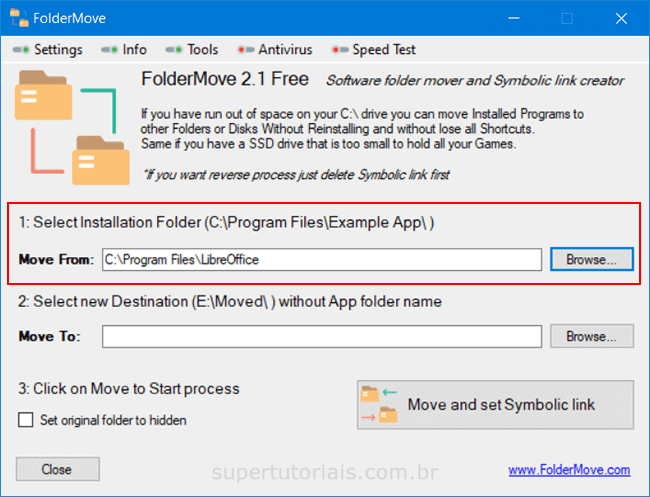Click the red icon beside Antivirus
Screen dimensions: 650x497
click(x=244, y=50)
